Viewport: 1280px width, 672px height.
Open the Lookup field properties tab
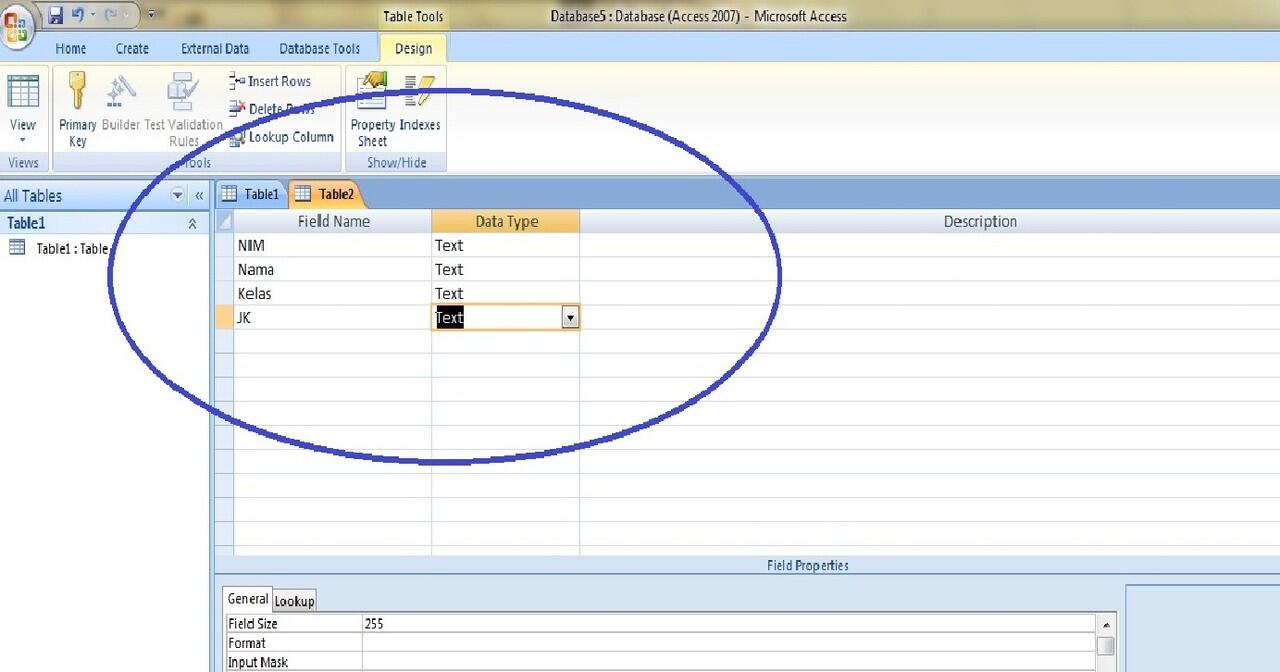coord(294,600)
